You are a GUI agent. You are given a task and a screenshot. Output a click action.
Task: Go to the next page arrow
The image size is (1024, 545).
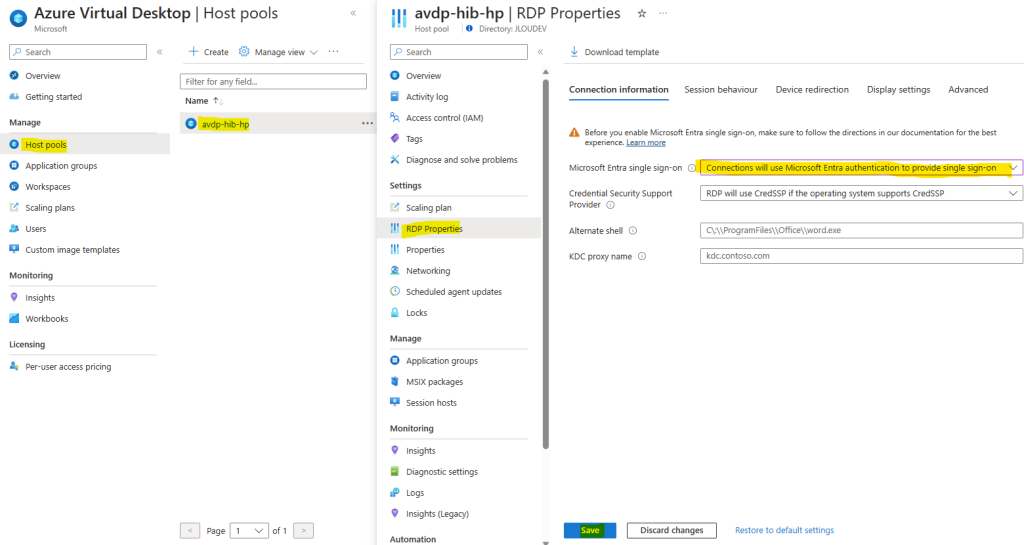(x=304, y=531)
